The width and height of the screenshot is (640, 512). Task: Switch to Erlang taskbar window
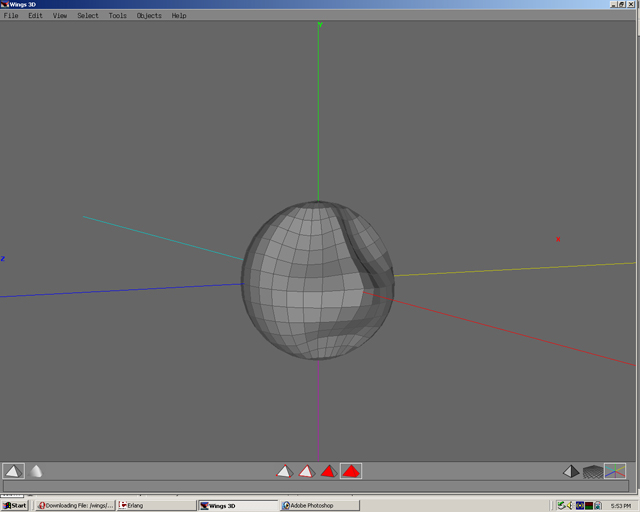point(155,505)
